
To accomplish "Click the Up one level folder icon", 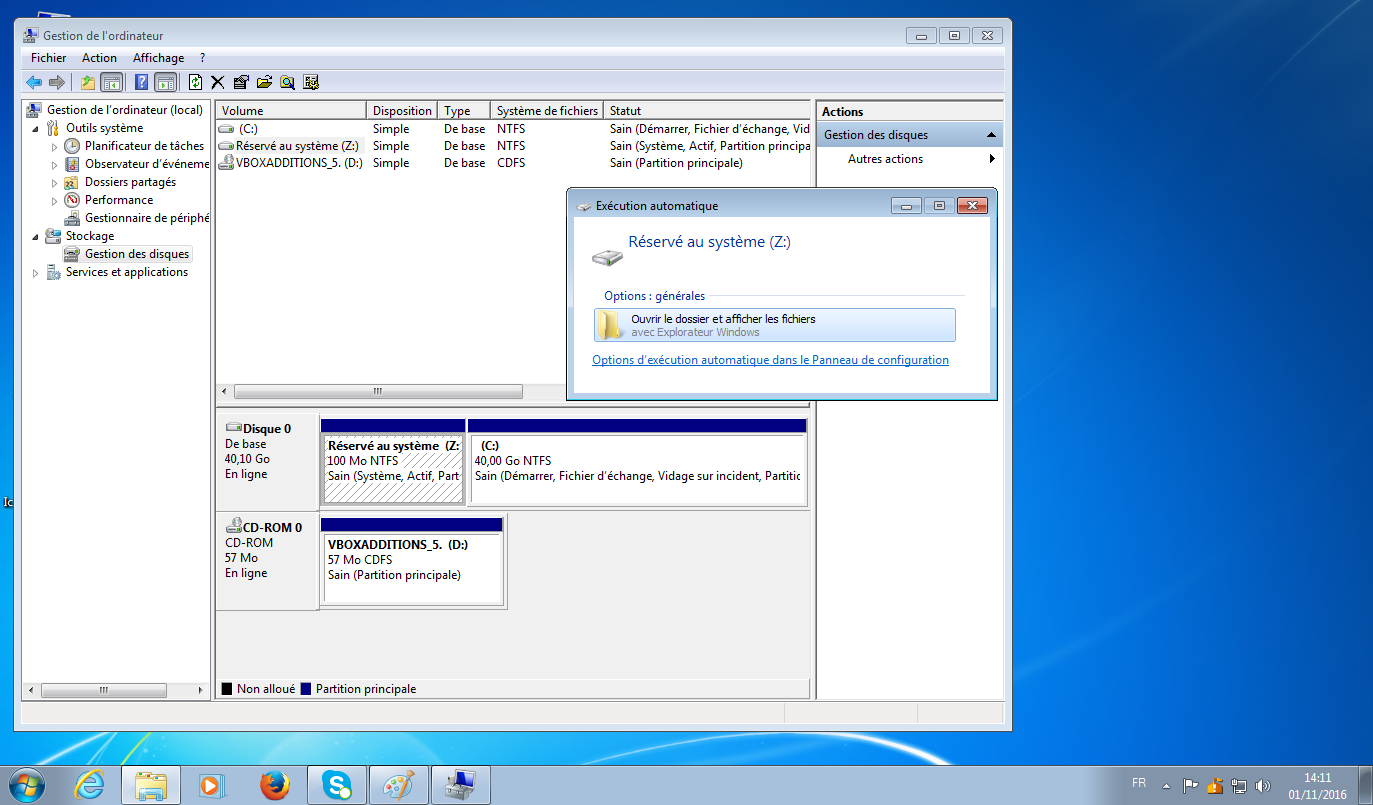I will tap(88, 82).
